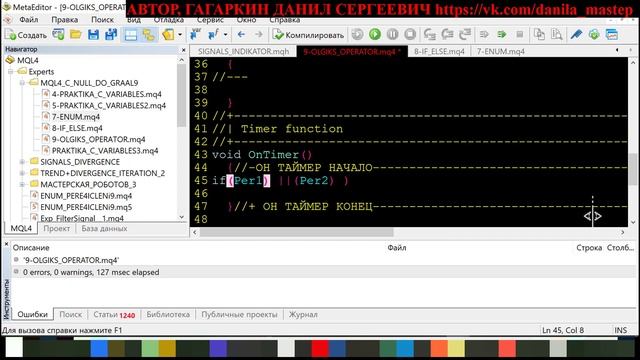Click the Save floppy disk icon
The height and width of the screenshot is (360, 640).
(x=93, y=35)
